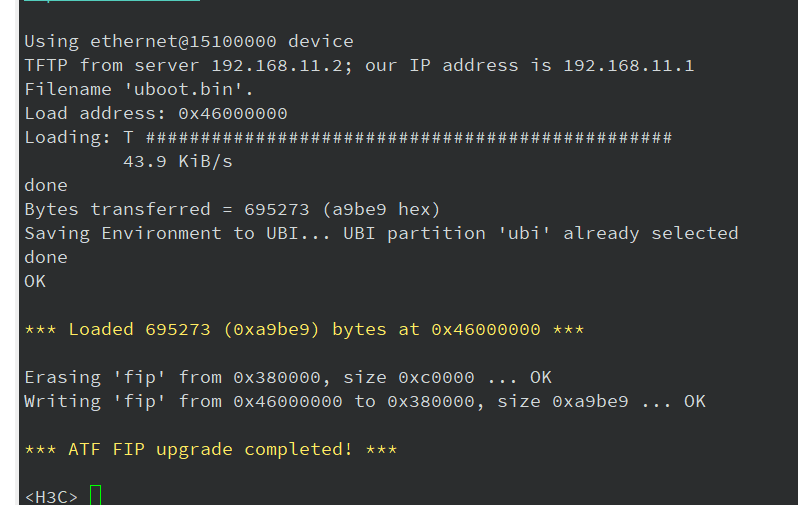798x505 pixels.
Task: Click the 'Loaded 695273' yellow status line
Action: [304, 329]
